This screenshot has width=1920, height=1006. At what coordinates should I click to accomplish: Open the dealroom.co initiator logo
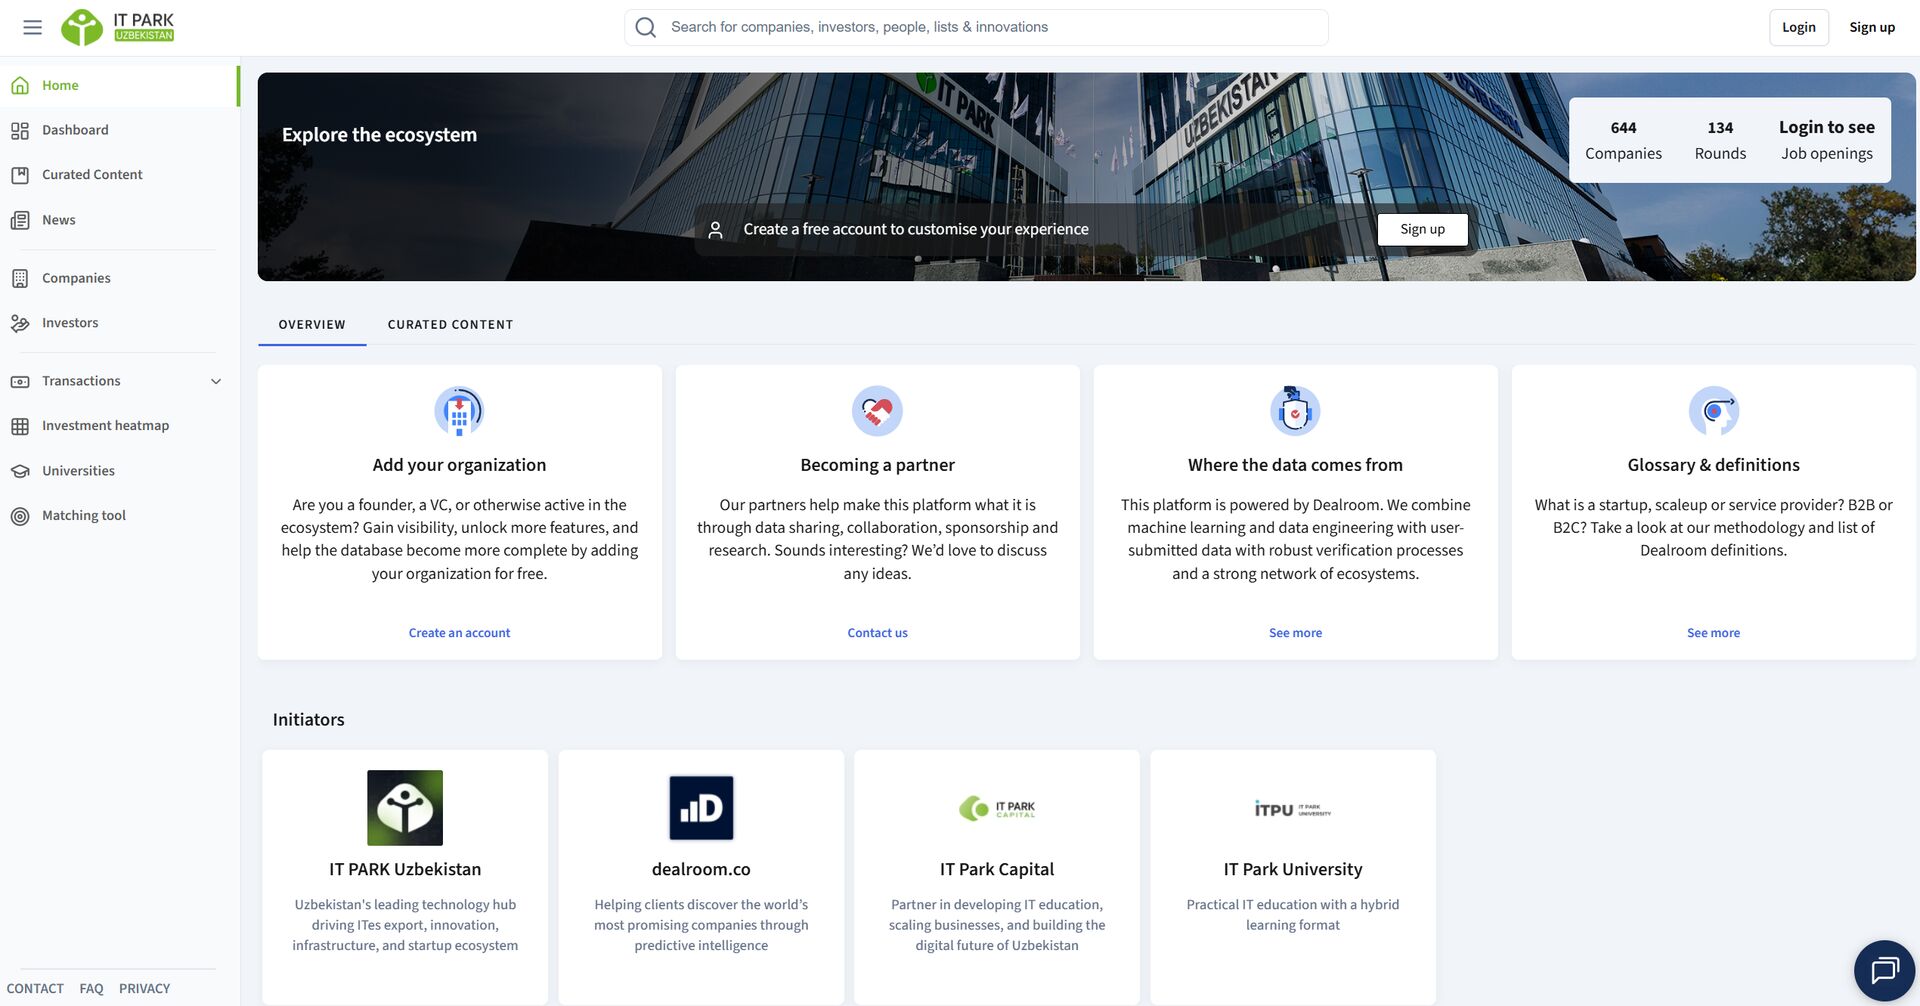point(700,807)
